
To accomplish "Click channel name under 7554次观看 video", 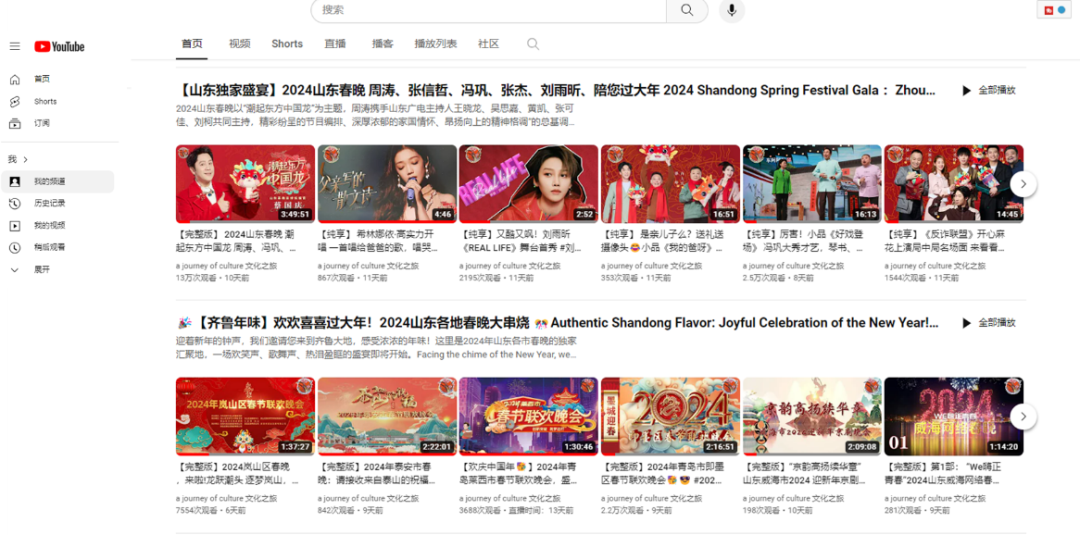I will tap(227, 499).
